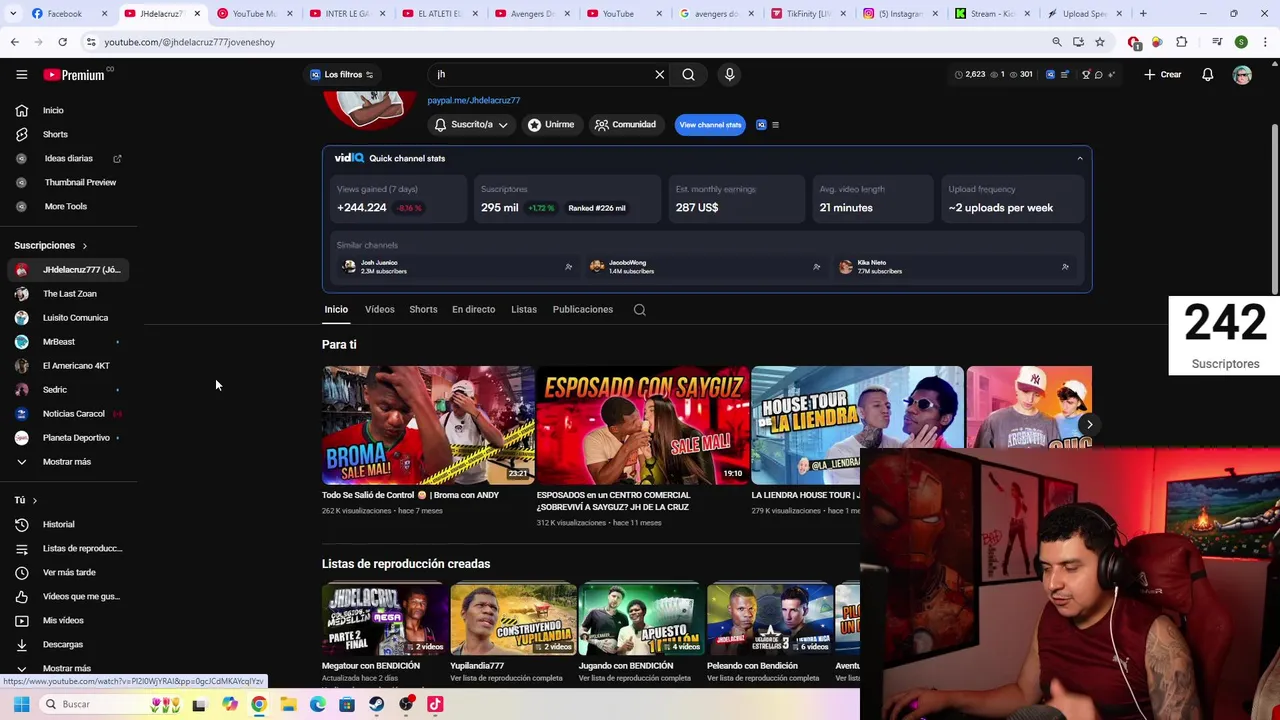Click View channel stats button
Image resolution: width=1280 pixels, height=720 pixels.
pyautogui.click(x=710, y=125)
